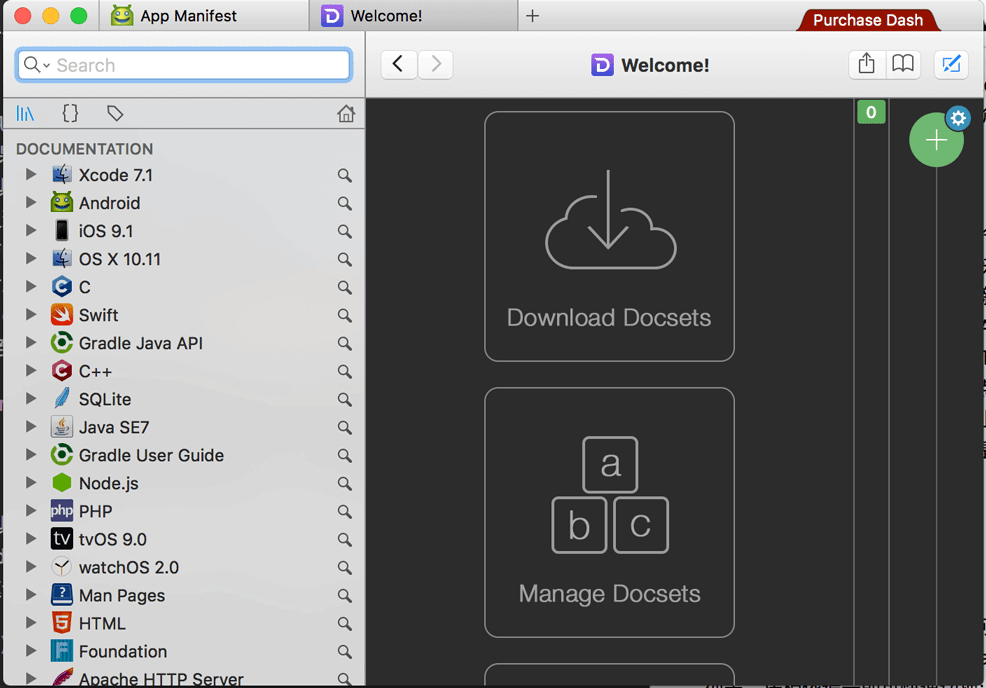The image size is (986, 688).
Task: Switch to the App Manifest tab
Action: [x=187, y=16]
